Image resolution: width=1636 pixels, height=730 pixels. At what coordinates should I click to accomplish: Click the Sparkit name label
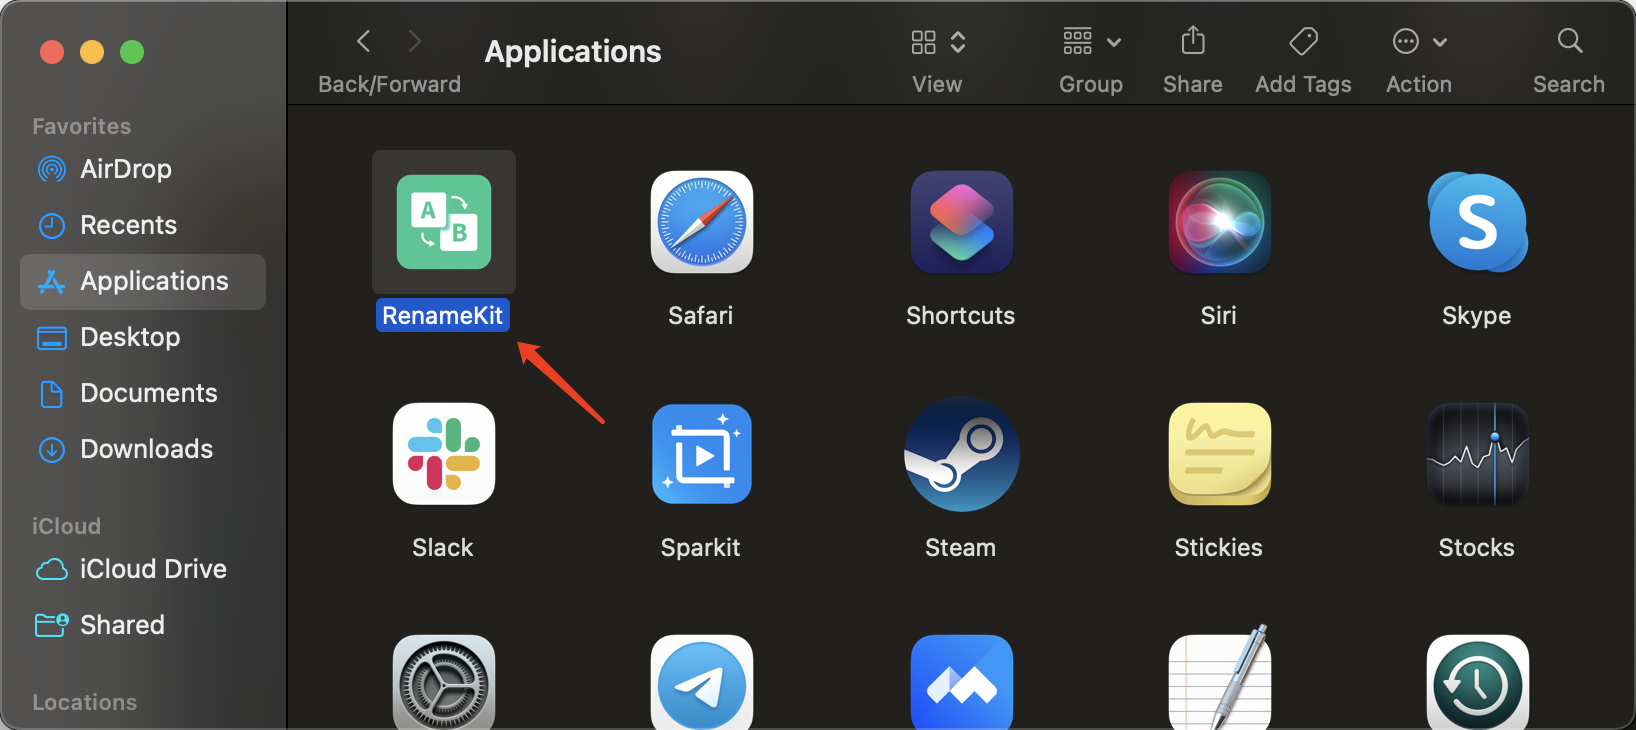(701, 547)
